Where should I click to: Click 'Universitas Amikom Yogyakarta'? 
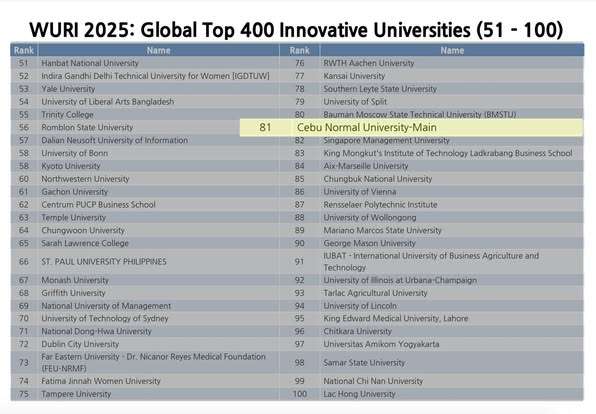tap(381, 344)
